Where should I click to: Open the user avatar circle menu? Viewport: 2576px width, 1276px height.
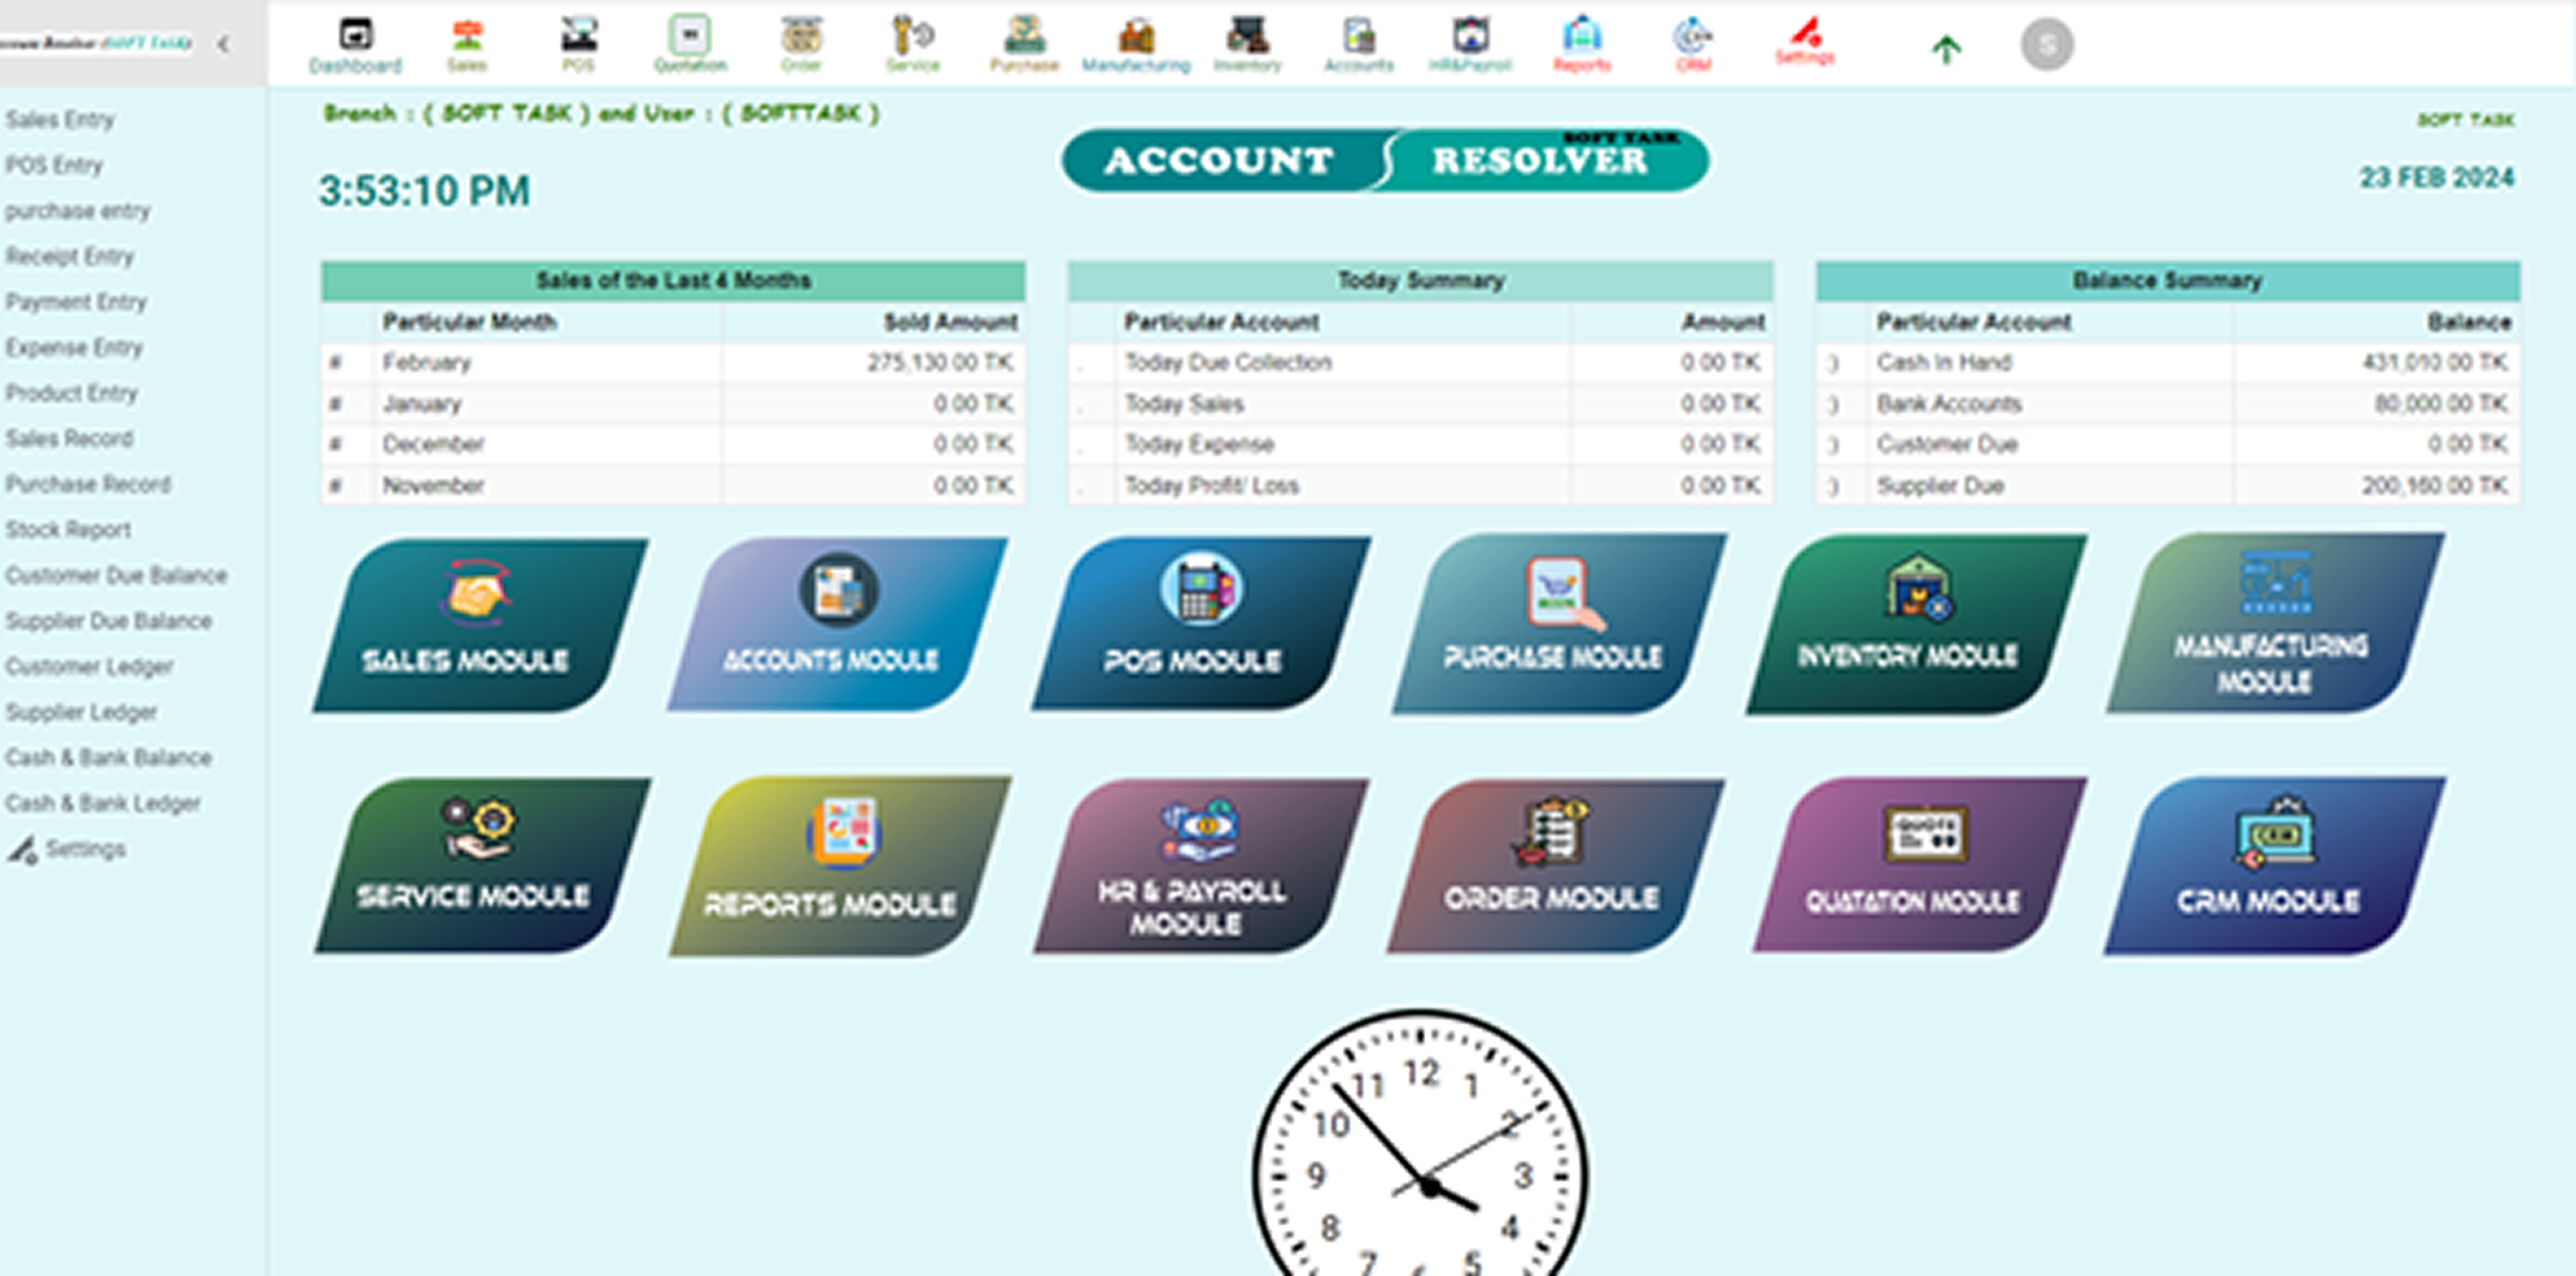[2047, 45]
